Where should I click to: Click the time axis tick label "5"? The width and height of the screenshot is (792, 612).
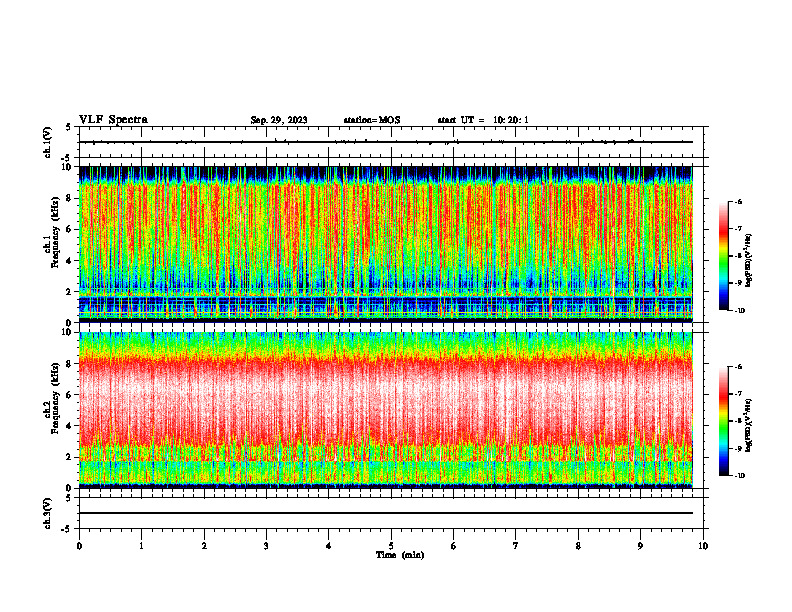391,546
